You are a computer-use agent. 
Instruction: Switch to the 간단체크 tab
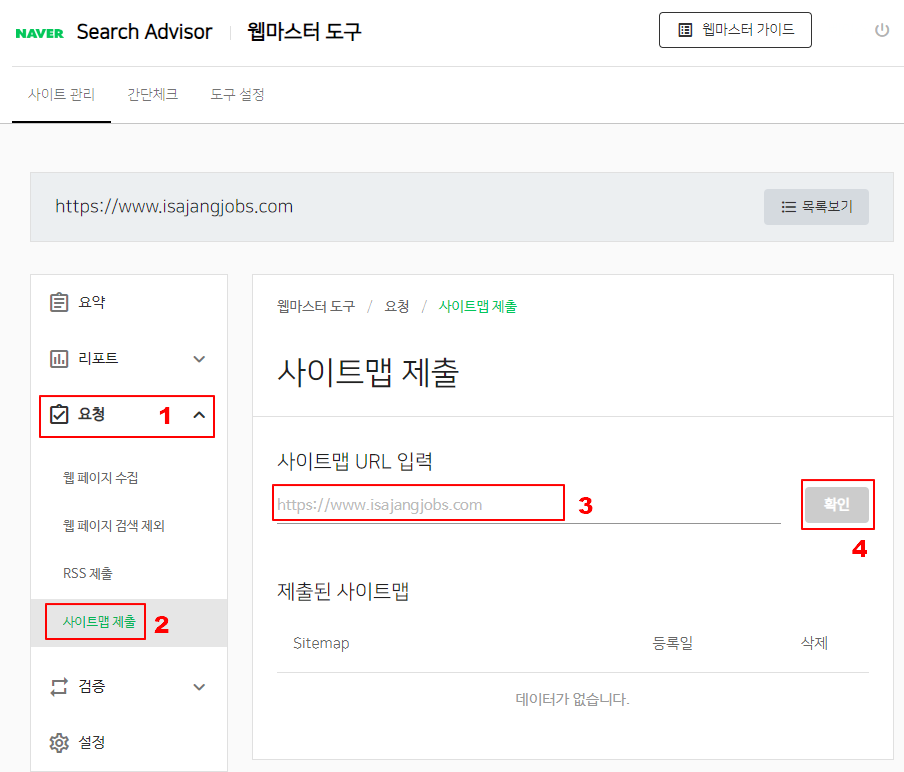tap(152, 95)
